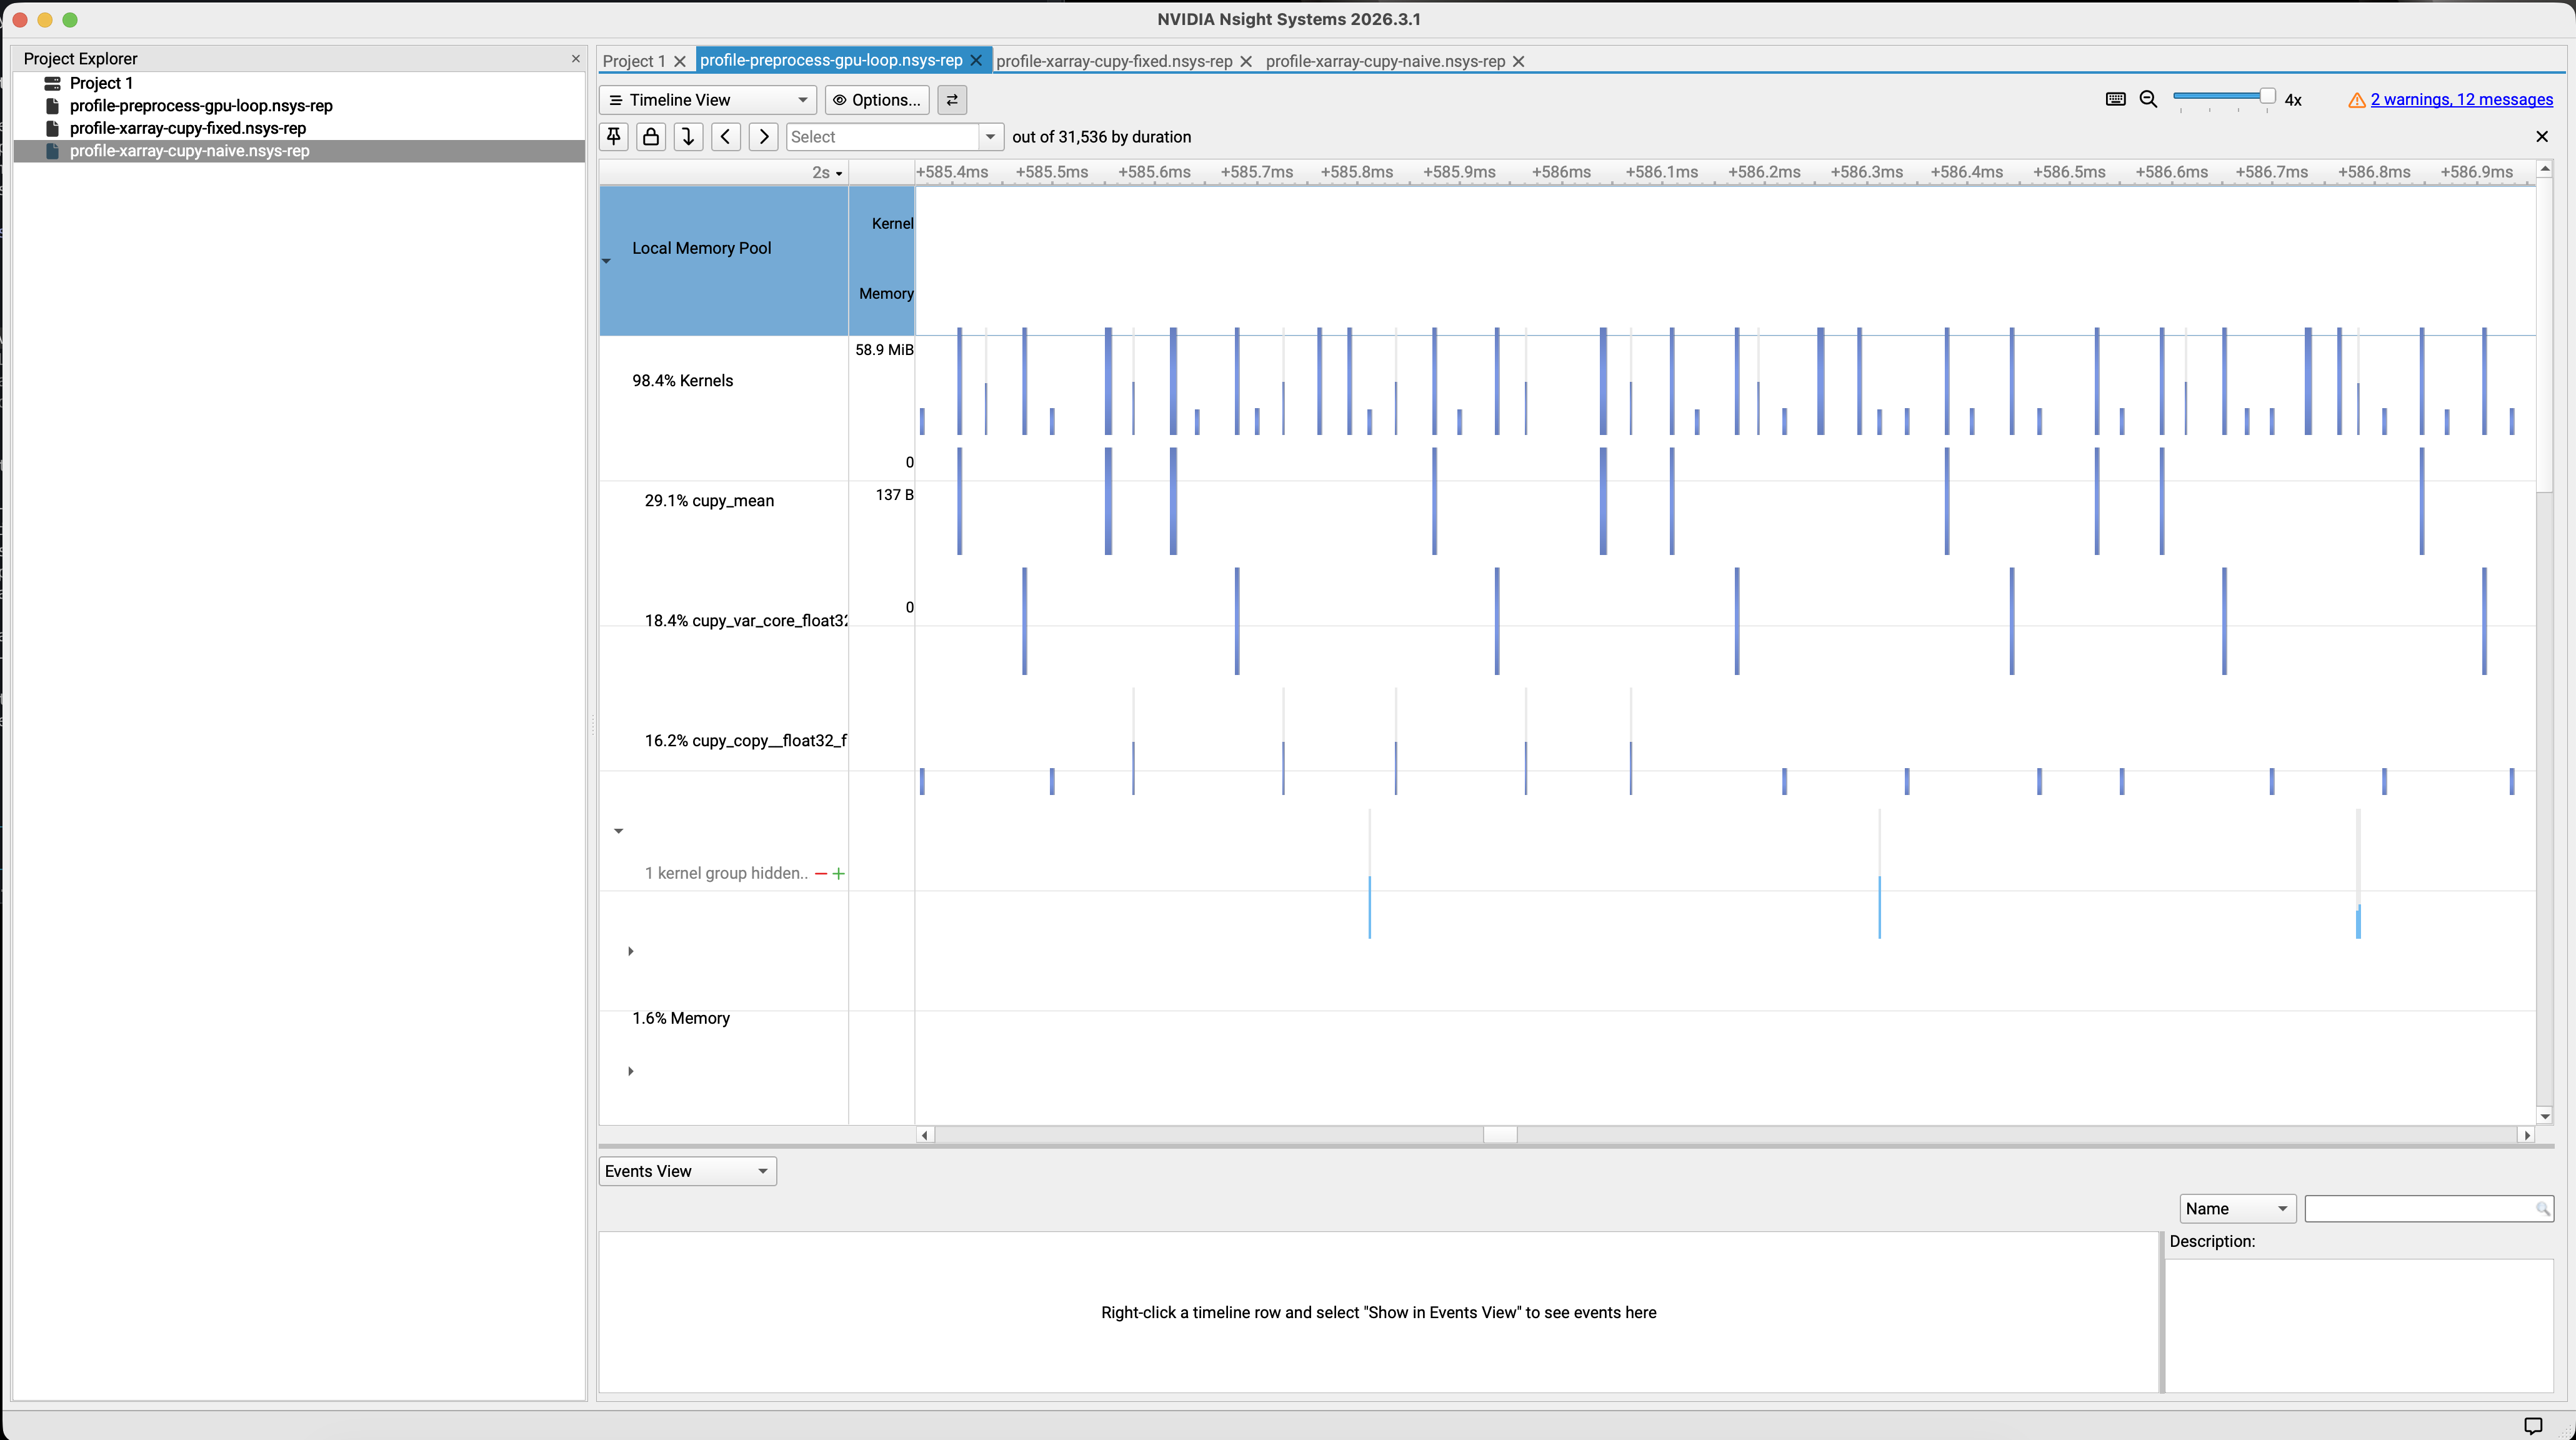Toggle the lock icon in the search bar
2576x1440 pixels.
click(x=651, y=136)
